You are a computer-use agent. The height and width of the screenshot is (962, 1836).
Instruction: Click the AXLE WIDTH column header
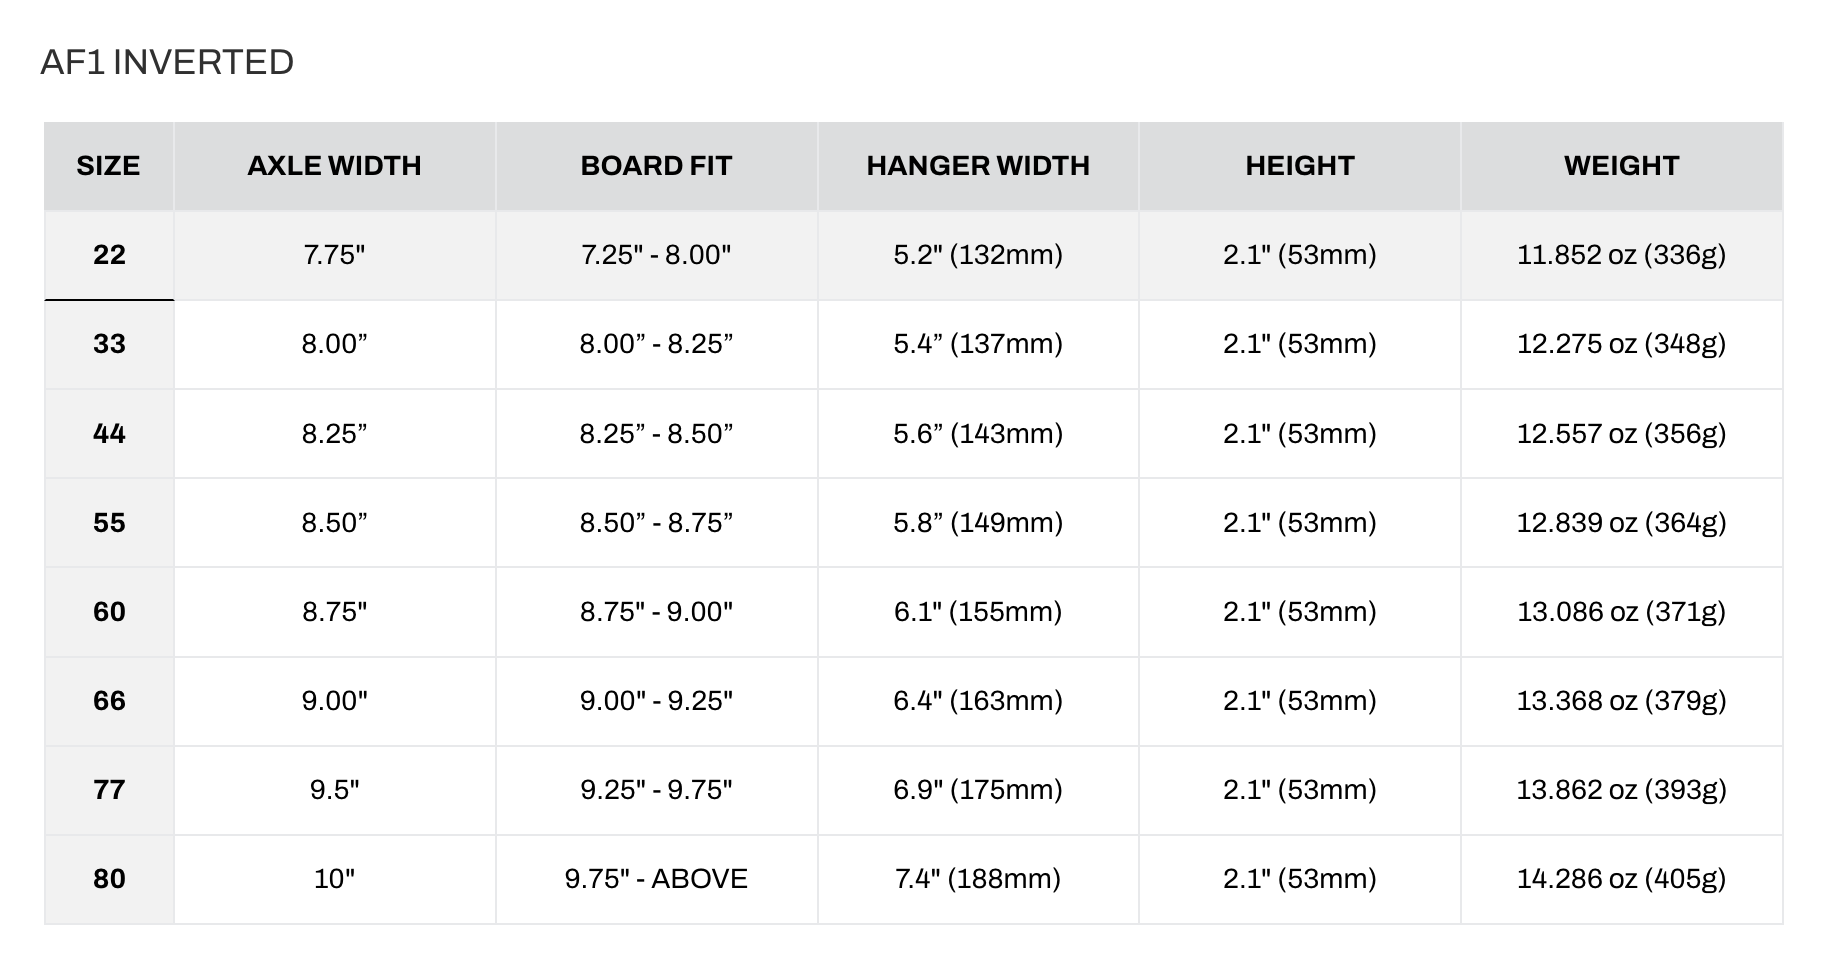coord(335,166)
